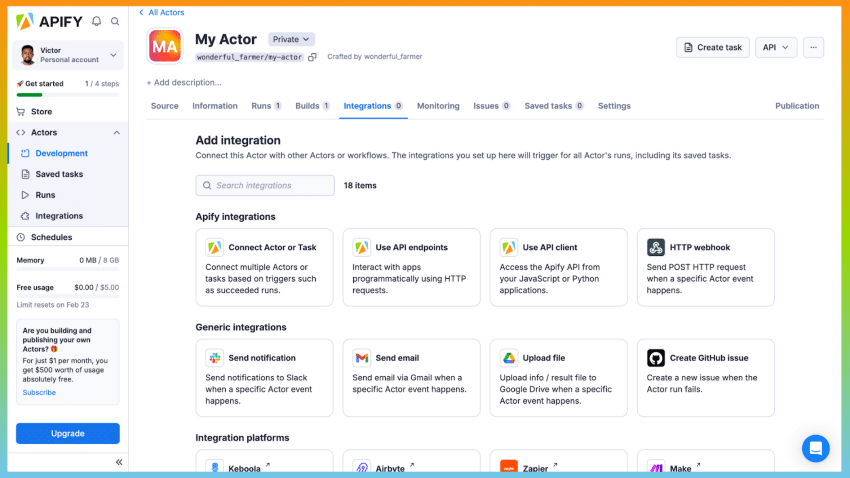
Task: Collapse the sidebar with the double-chevron
Action: pos(119,462)
